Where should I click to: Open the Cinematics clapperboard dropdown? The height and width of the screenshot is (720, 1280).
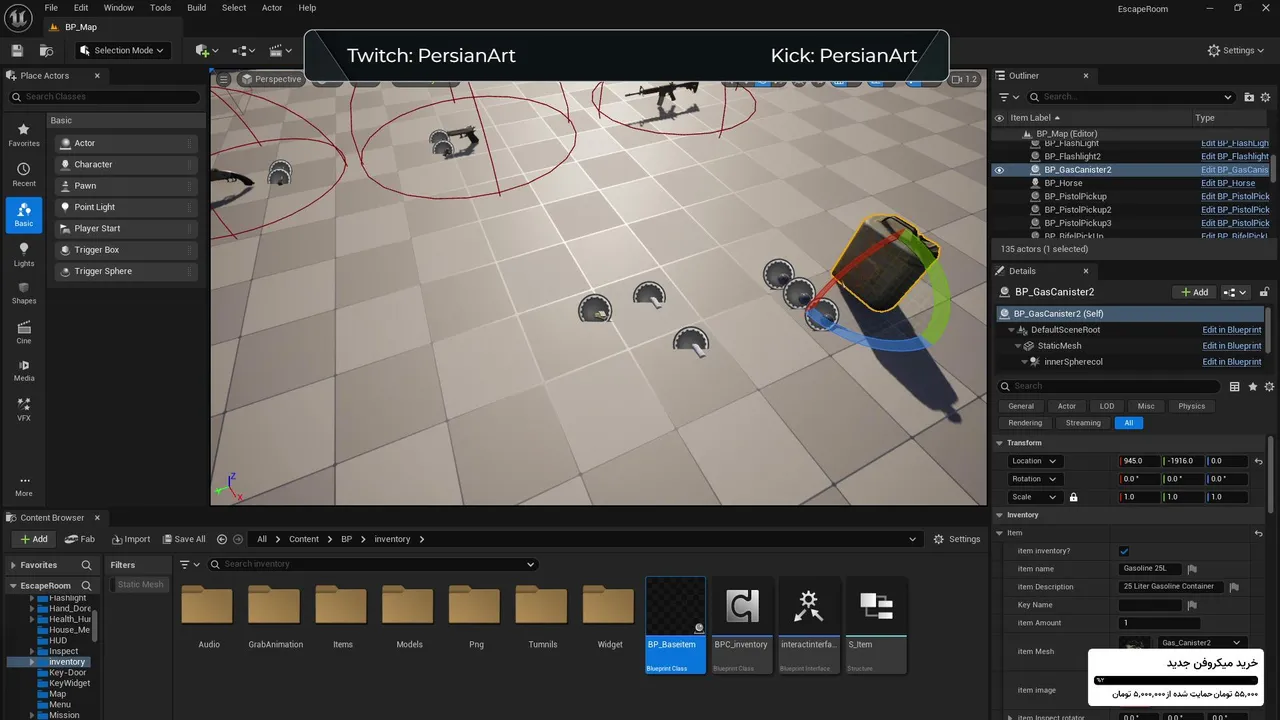tap(281, 50)
